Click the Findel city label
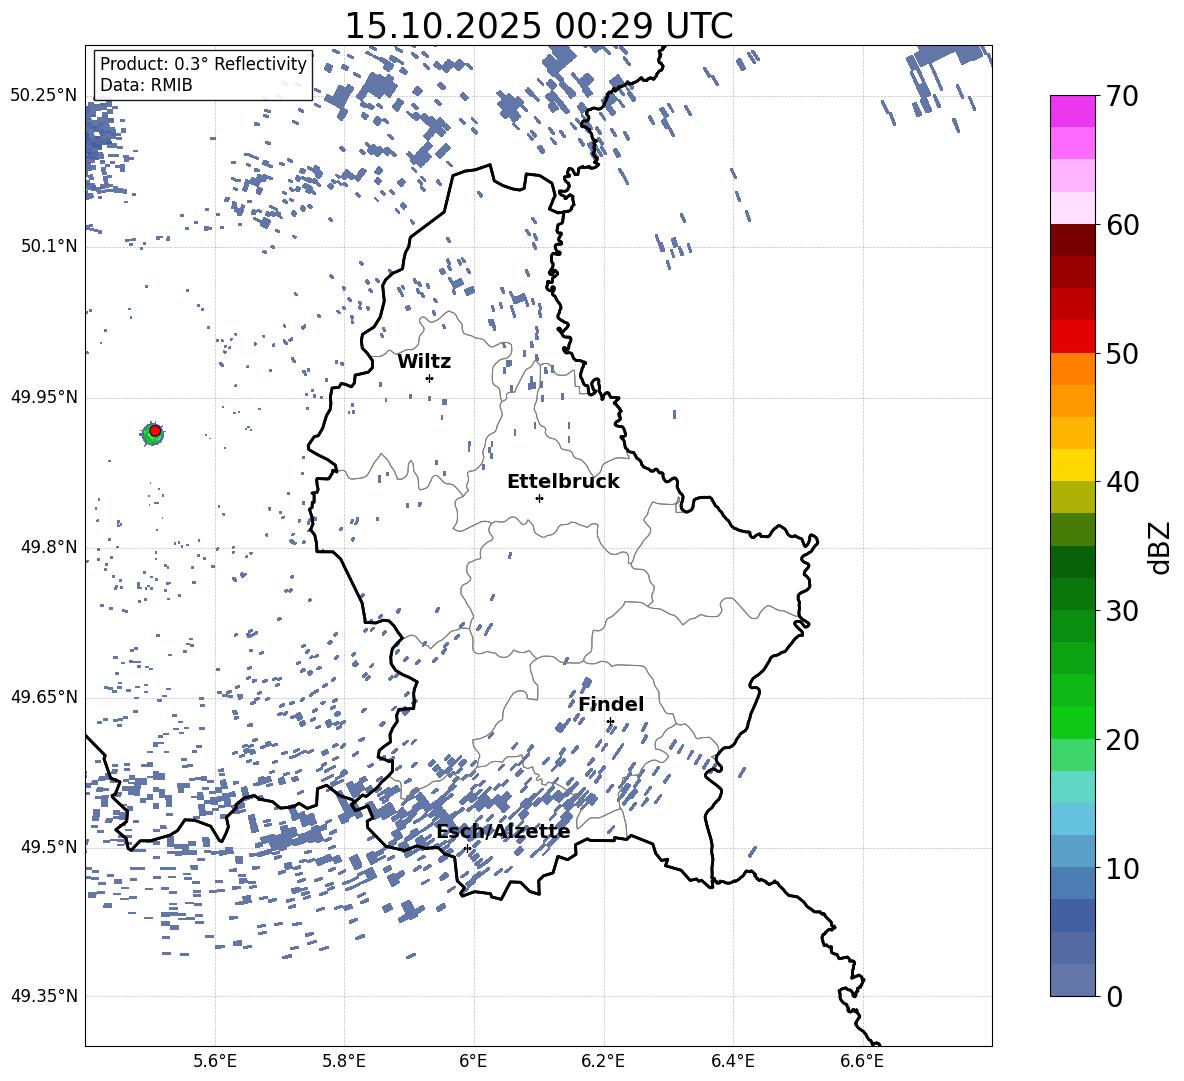 point(611,704)
